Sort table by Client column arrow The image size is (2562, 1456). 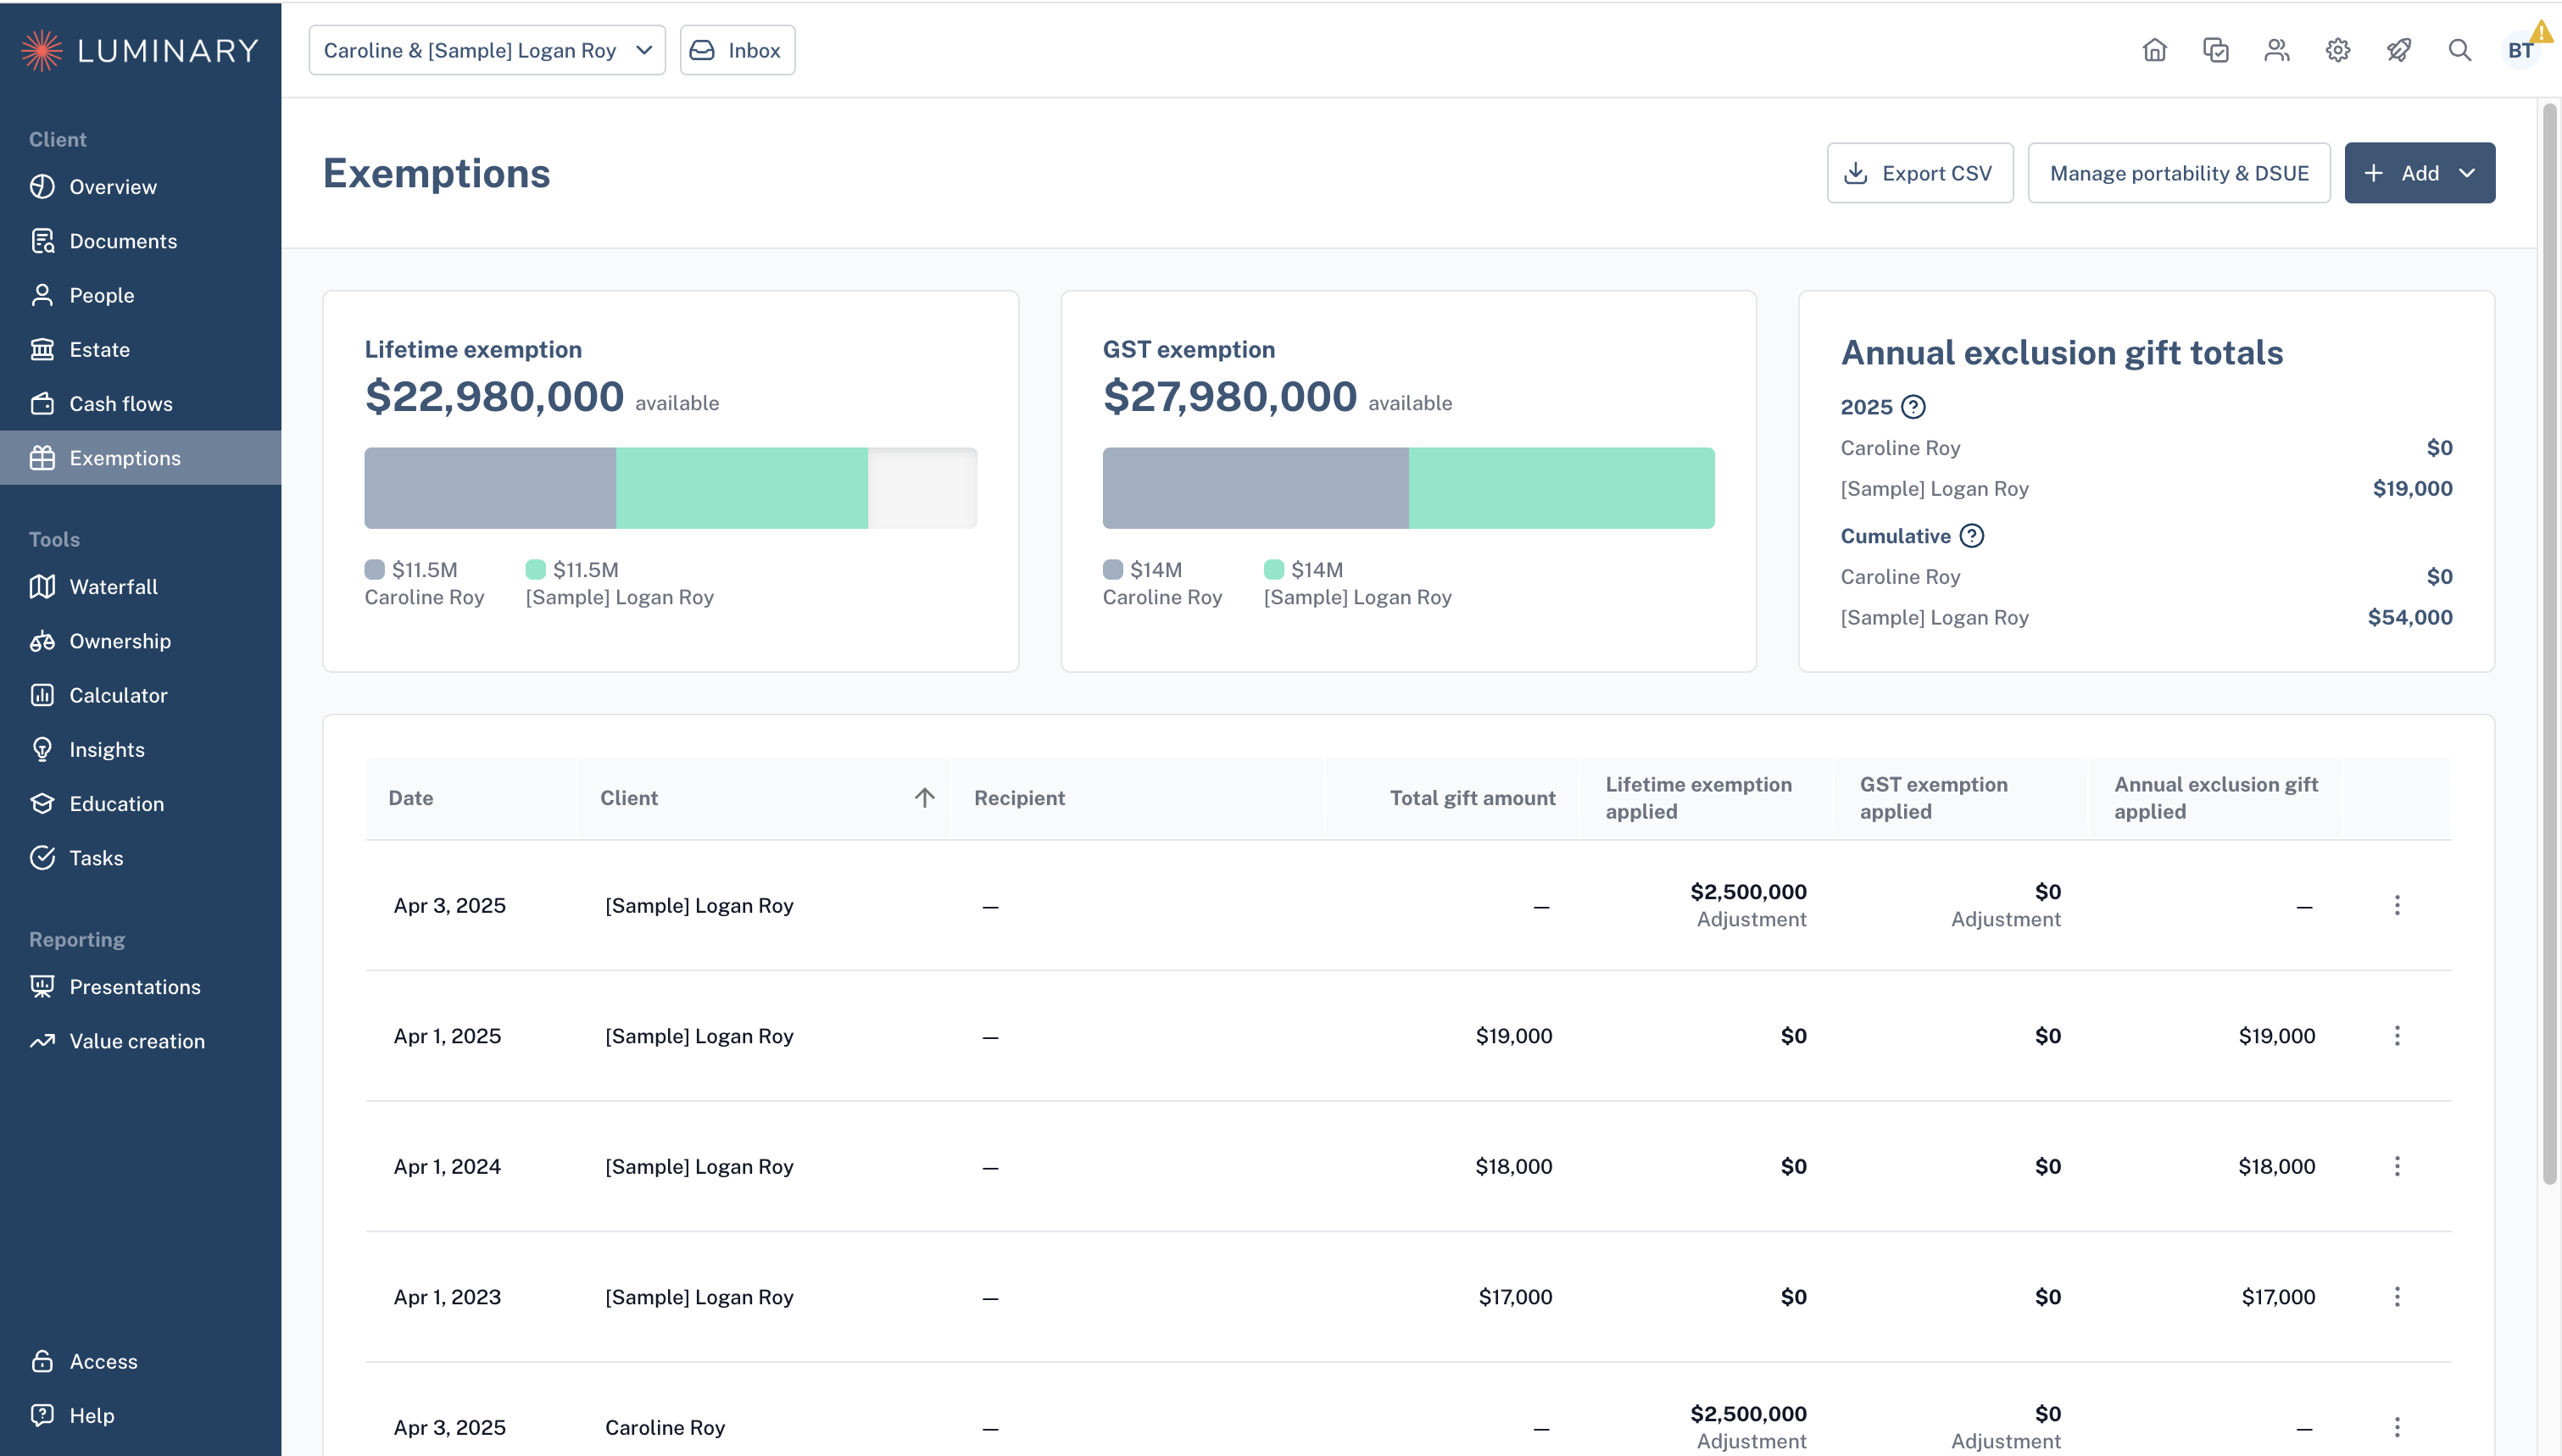point(924,798)
